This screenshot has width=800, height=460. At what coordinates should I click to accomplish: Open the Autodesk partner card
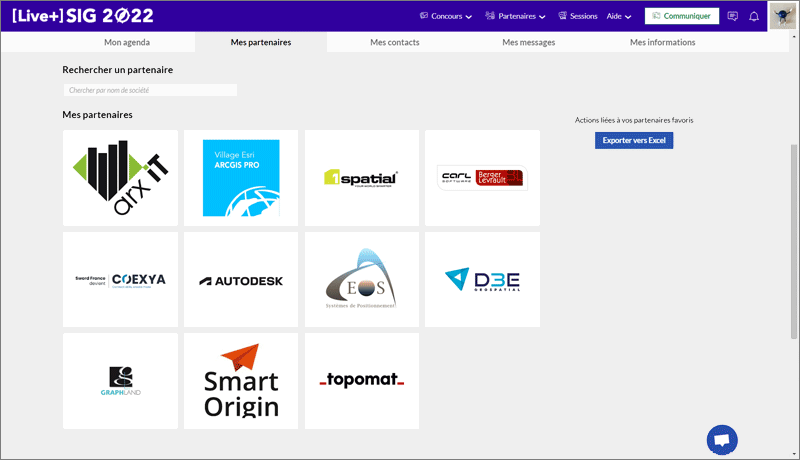coord(241,280)
